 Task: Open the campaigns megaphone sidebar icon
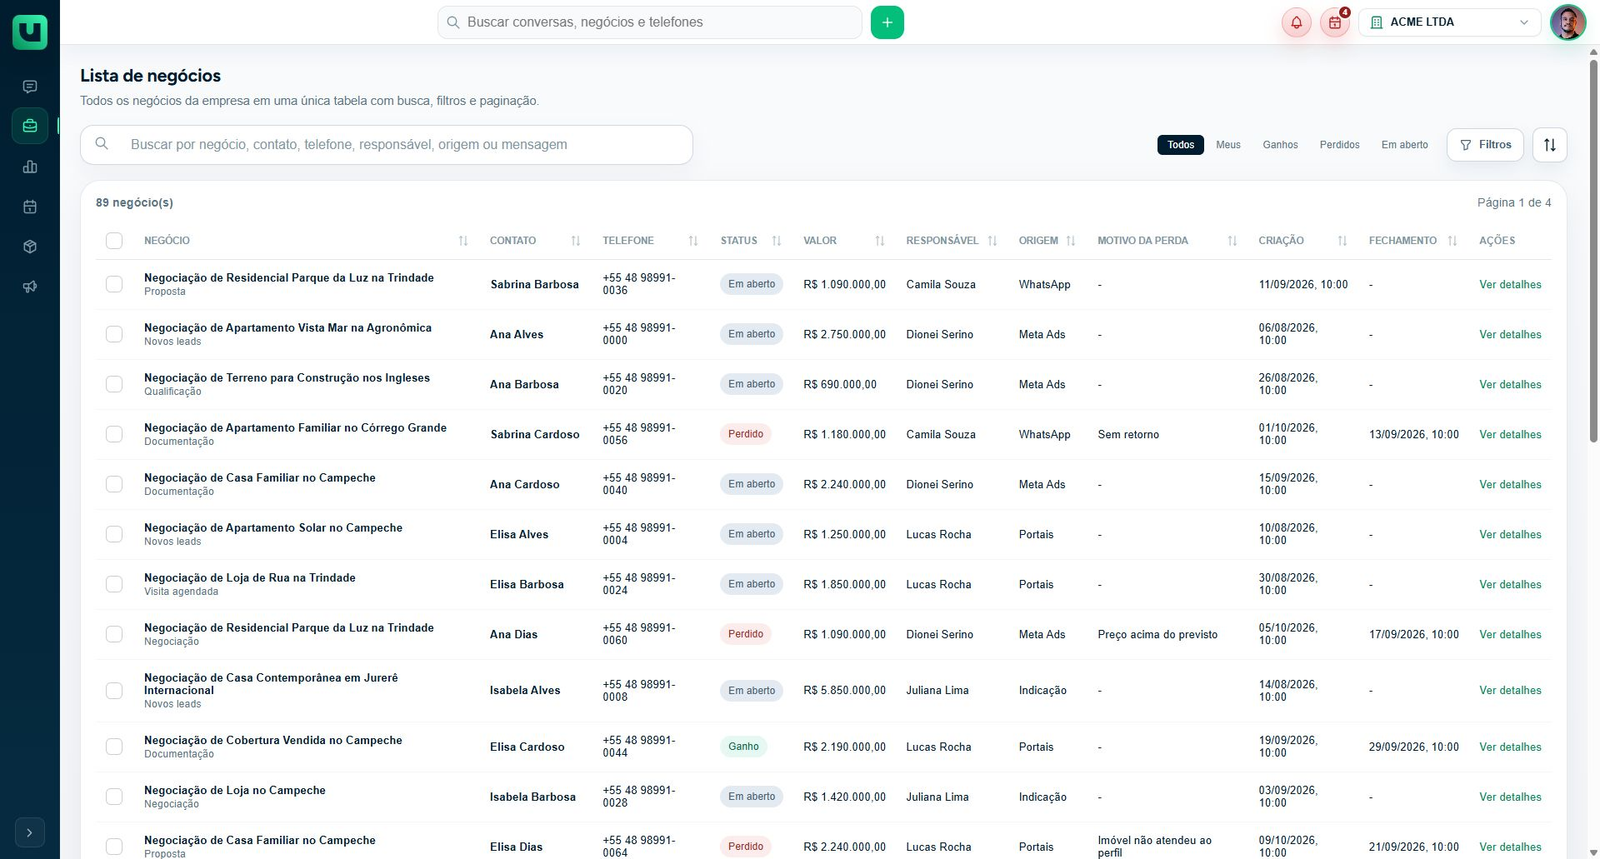[x=30, y=287]
